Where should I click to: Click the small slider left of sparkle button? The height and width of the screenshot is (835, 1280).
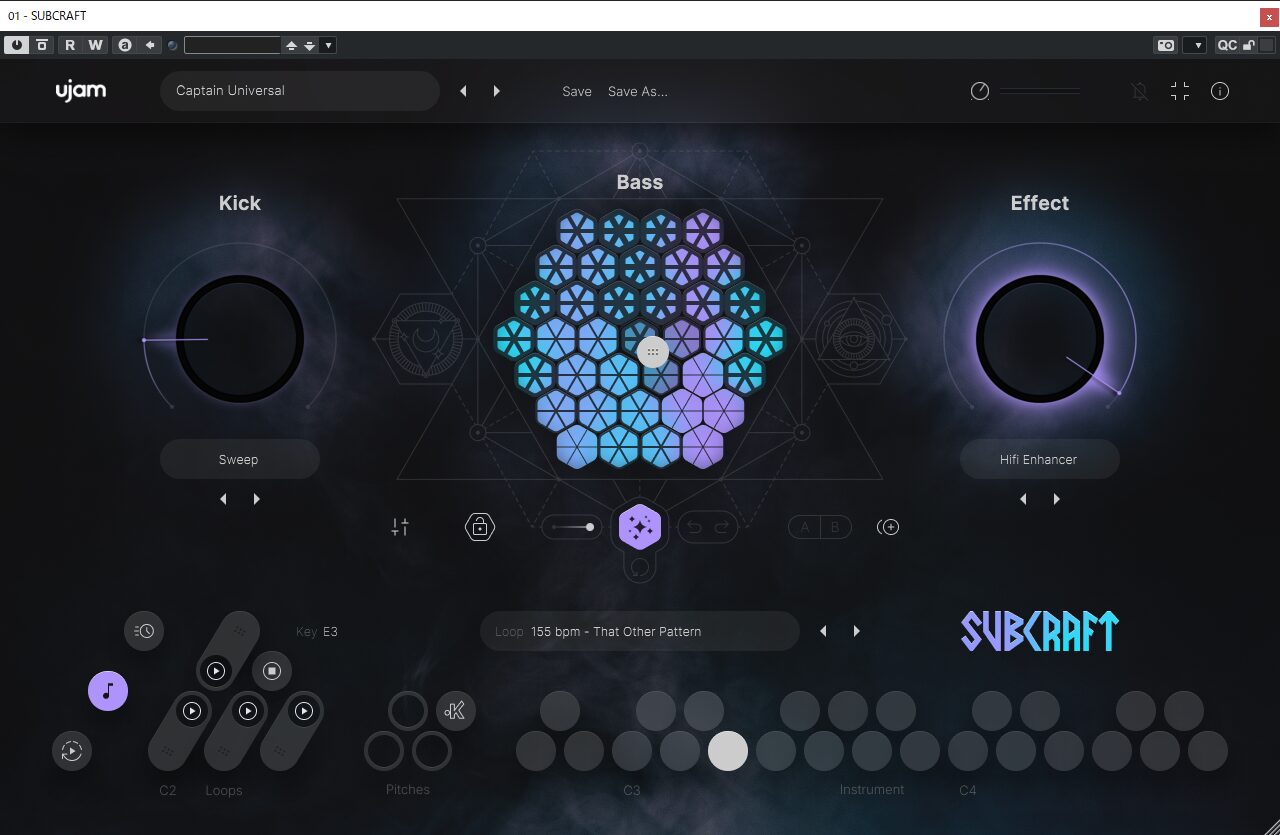pyautogui.click(x=573, y=527)
